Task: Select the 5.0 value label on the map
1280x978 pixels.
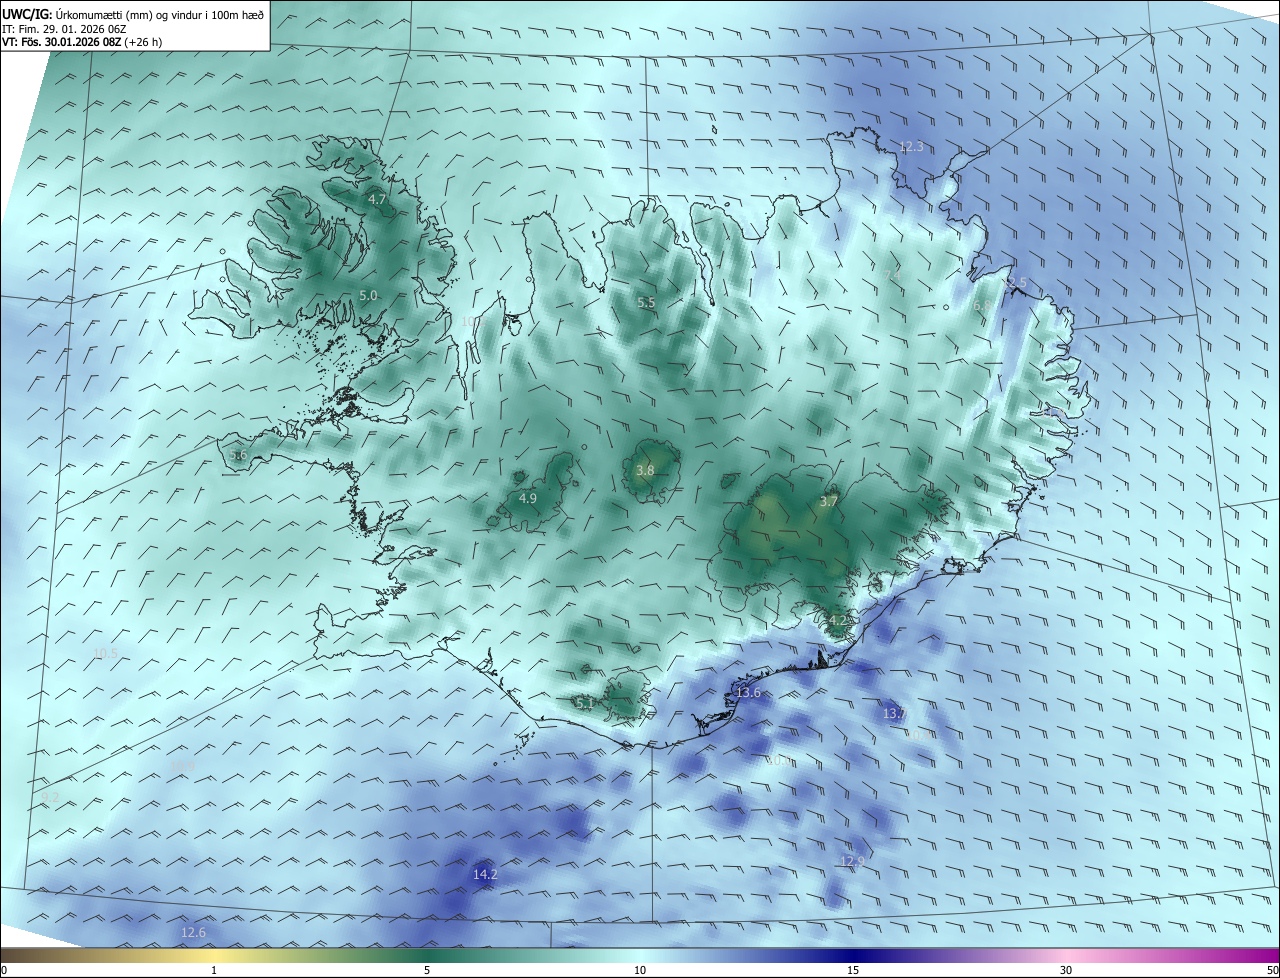Action: [368, 296]
